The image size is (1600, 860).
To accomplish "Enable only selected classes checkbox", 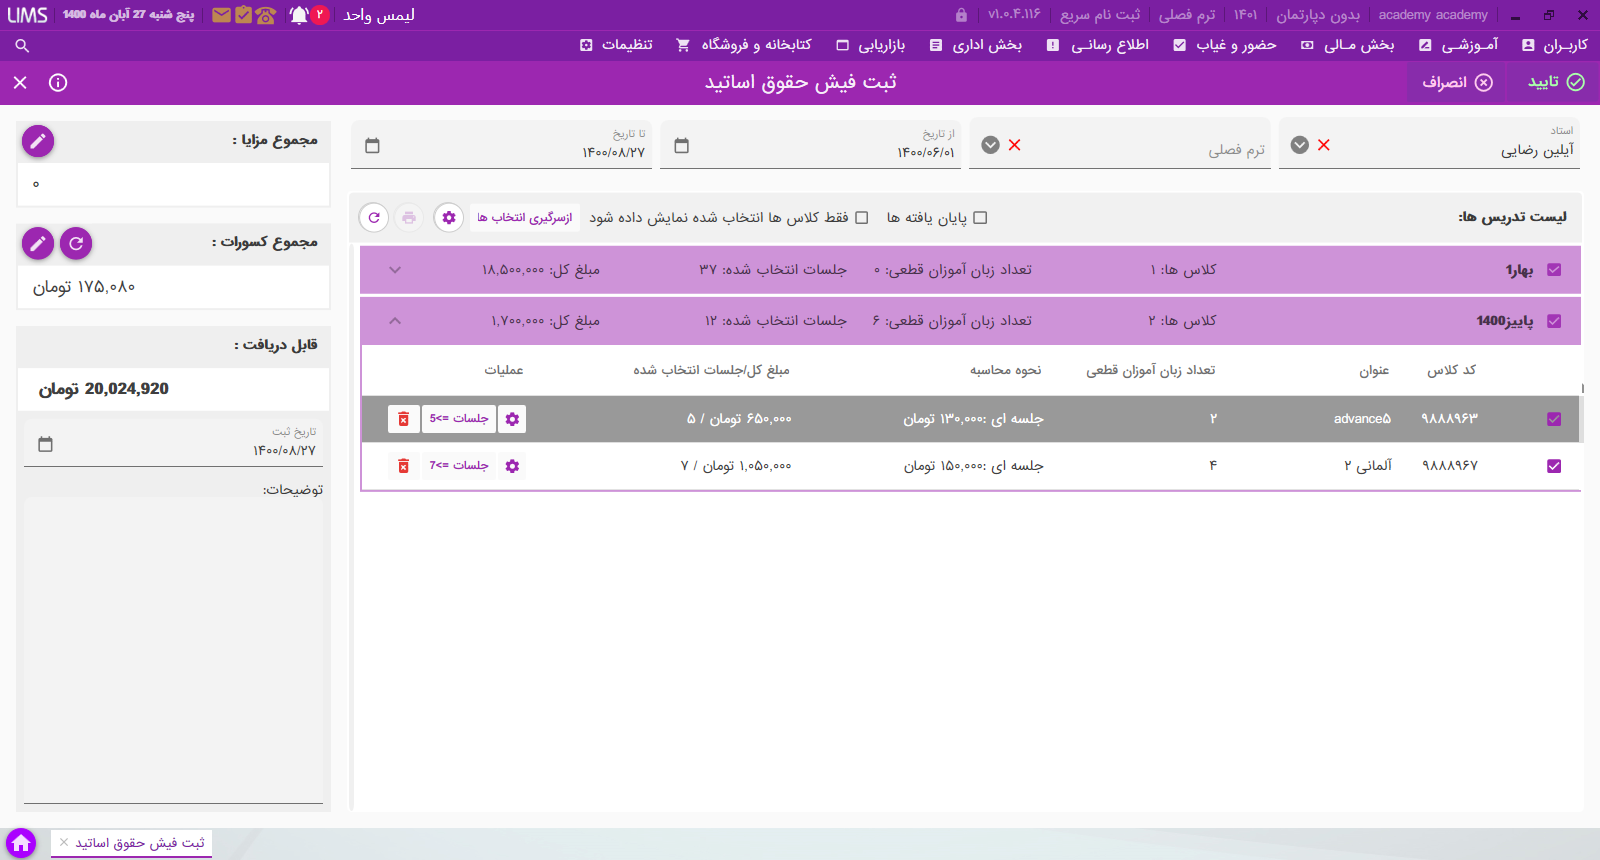I will [861, 218].
